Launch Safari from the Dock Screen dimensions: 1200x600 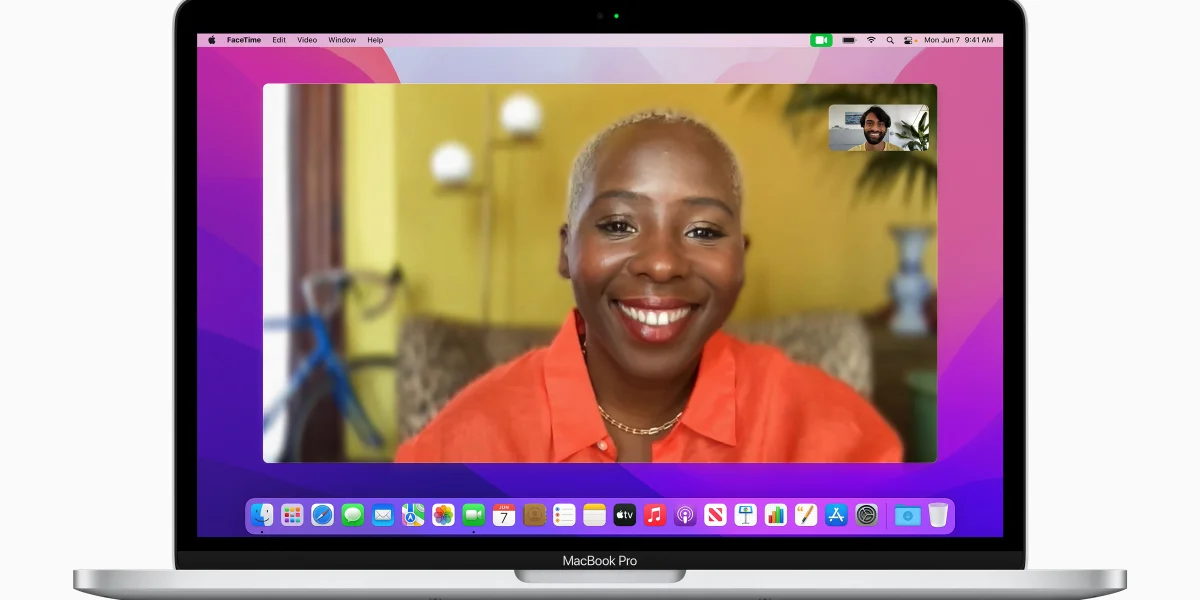coord(322,515)
